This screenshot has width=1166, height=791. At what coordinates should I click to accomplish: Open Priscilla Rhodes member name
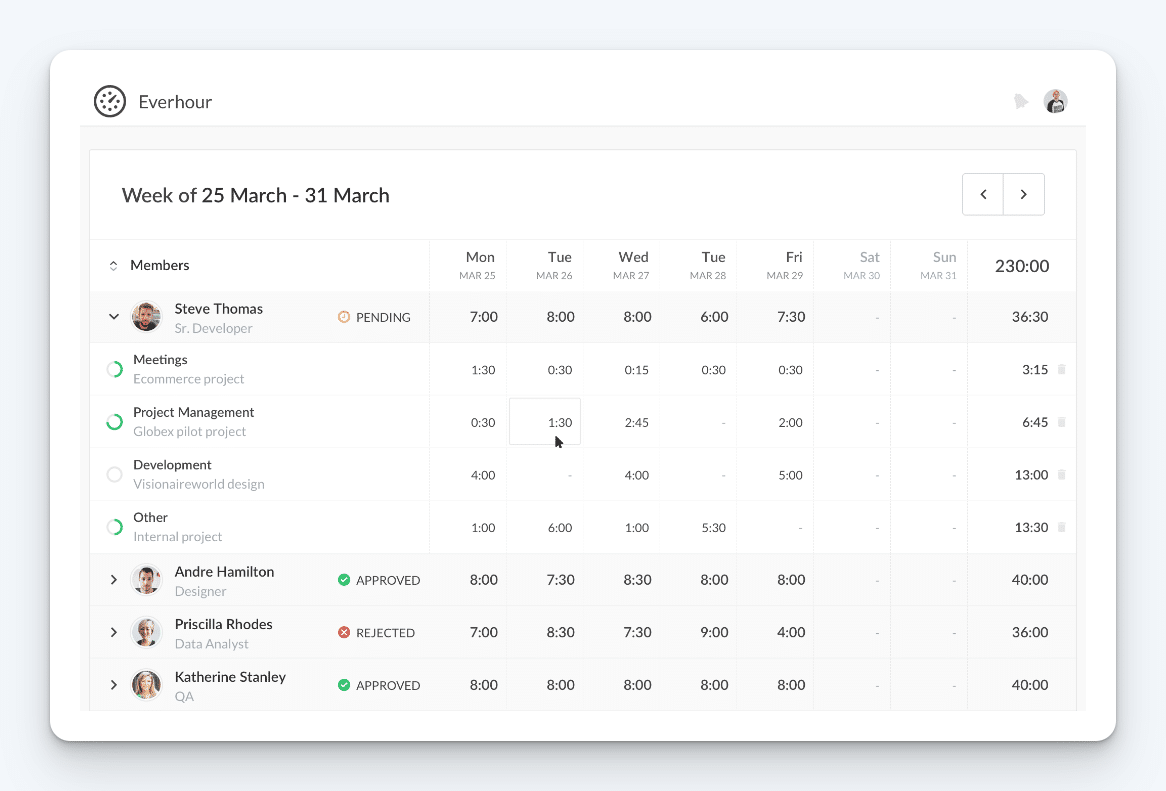(224, 624)
